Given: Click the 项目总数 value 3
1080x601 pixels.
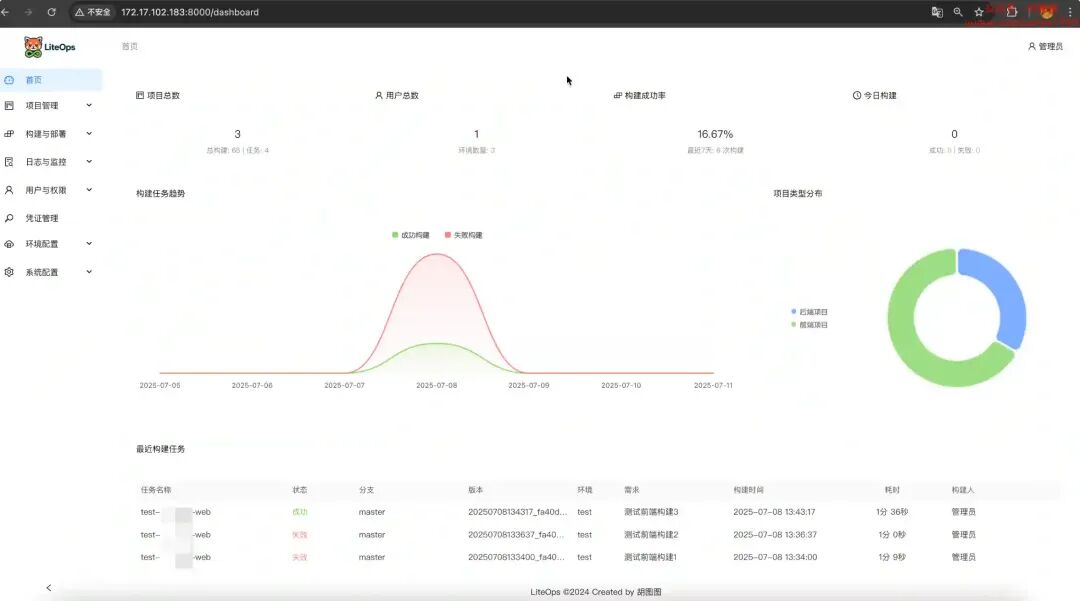Looking at the screenshot, I should tap(238, 134).
